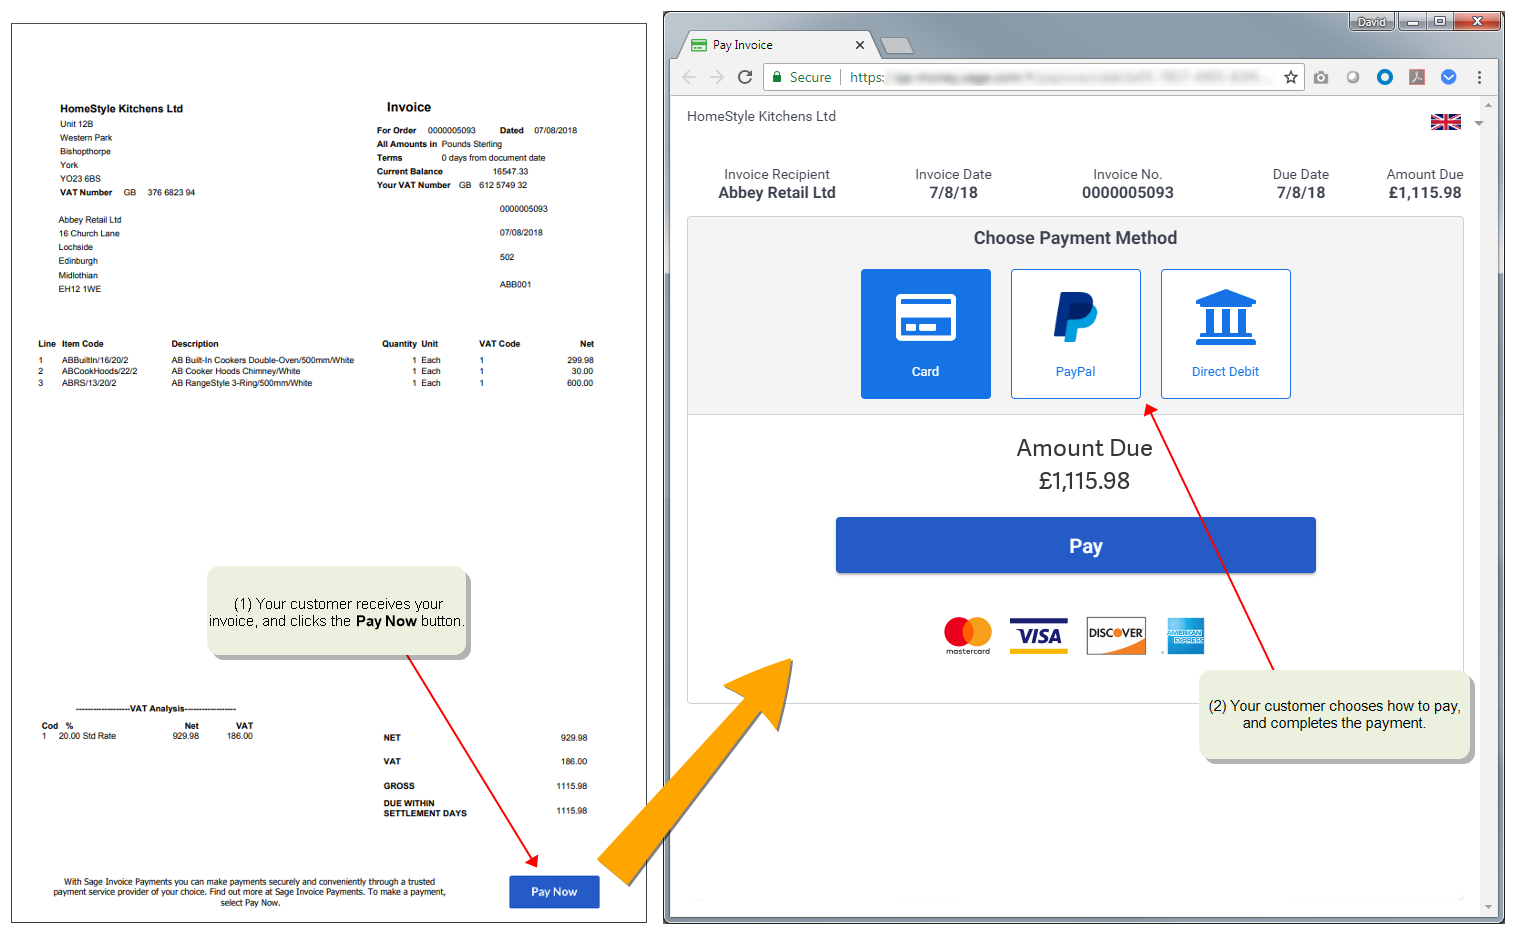This screenshot has height=936, width=1517.
Task: Open the Adobe Acrobat browser extension
Action: click(x=1417, y=77)
